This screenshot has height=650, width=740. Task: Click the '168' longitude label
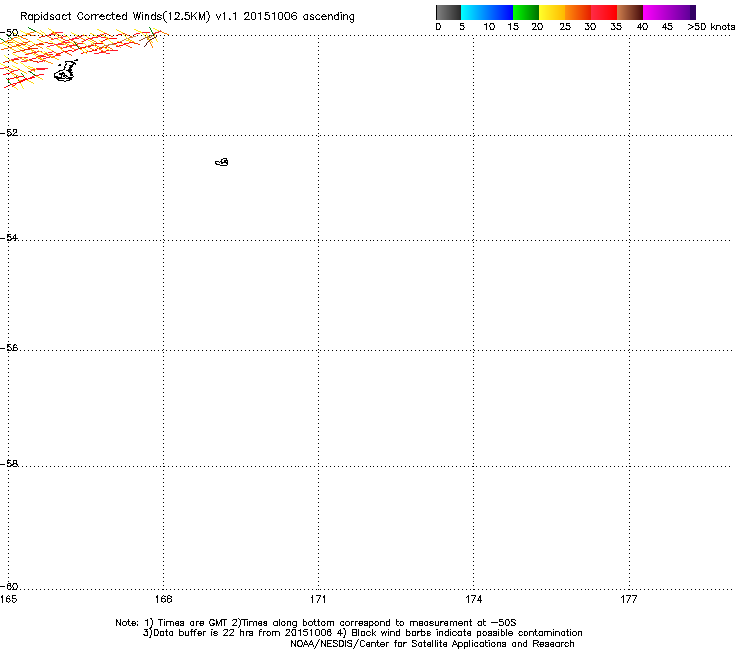[163, 599]
